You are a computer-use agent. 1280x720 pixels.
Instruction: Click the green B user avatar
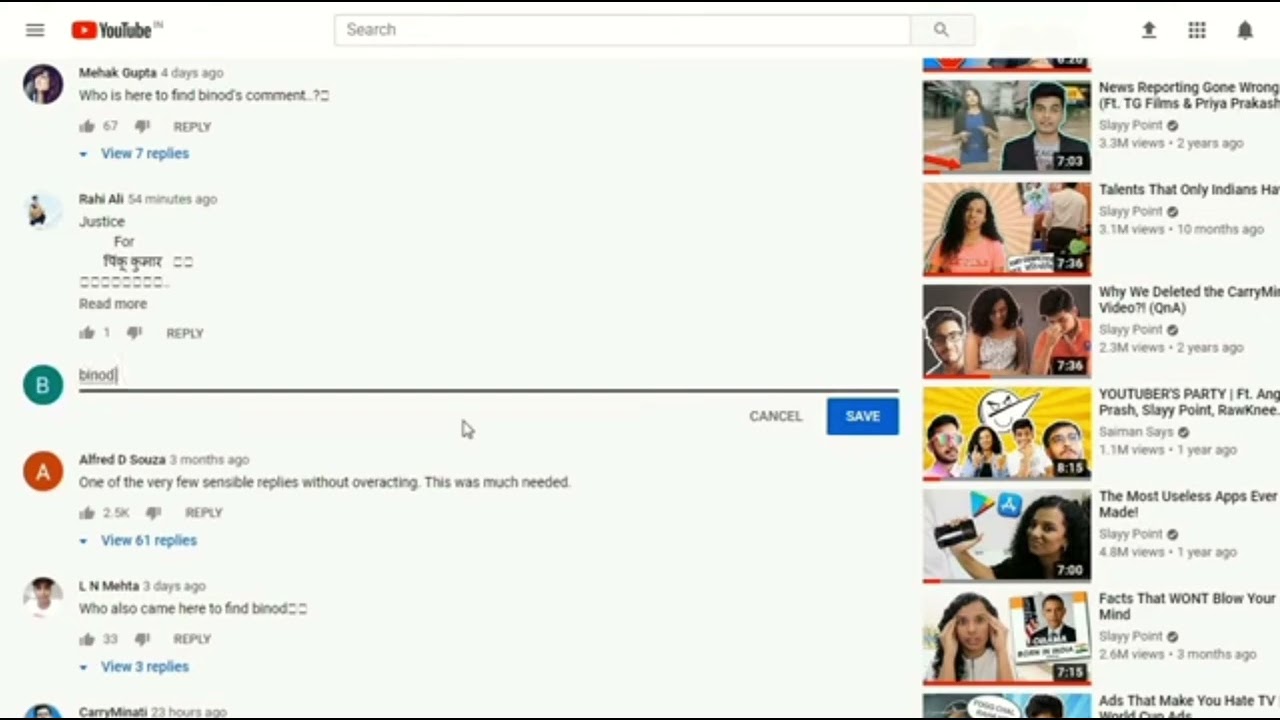(43, 385)
